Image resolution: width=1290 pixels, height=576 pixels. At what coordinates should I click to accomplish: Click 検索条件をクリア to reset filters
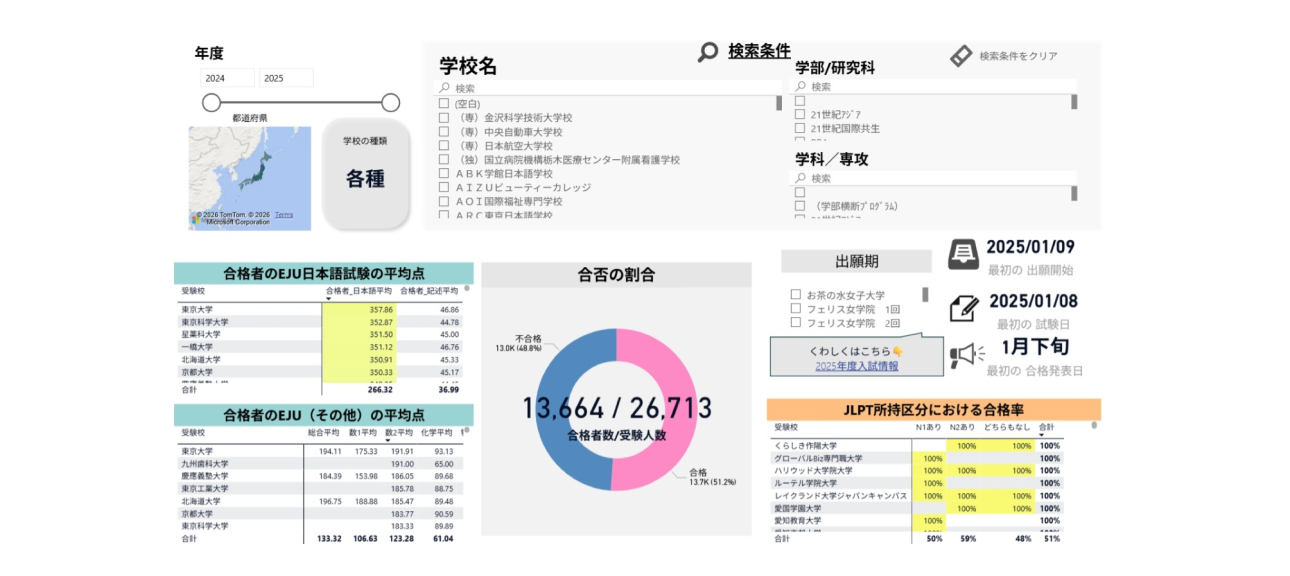(x=1018, y=56)
